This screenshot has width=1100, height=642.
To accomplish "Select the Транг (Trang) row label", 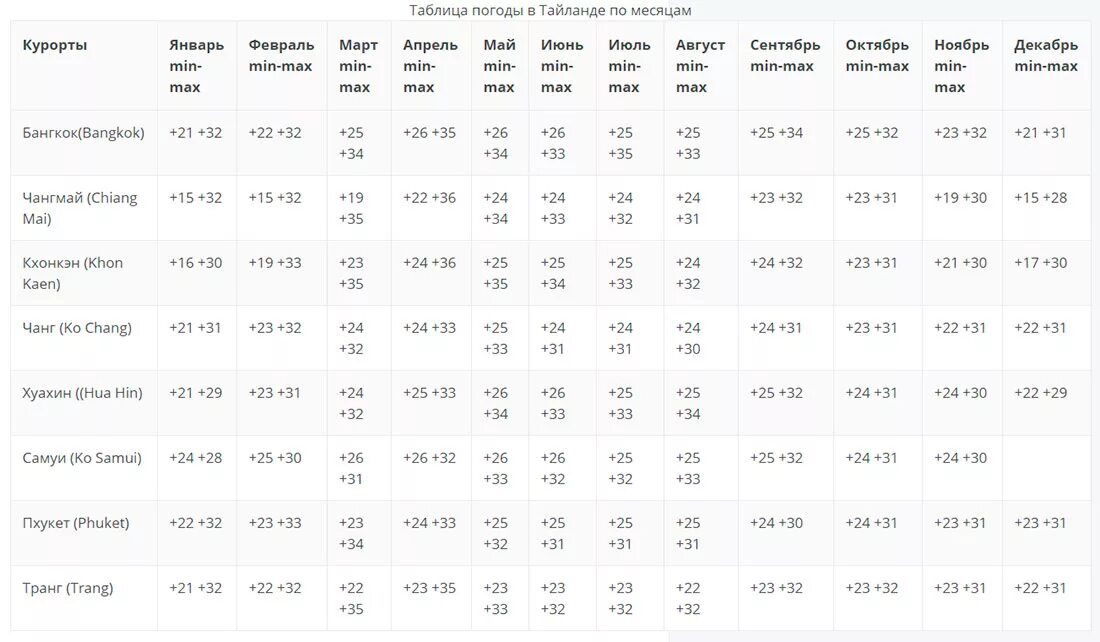I will (x=67, y=588).
